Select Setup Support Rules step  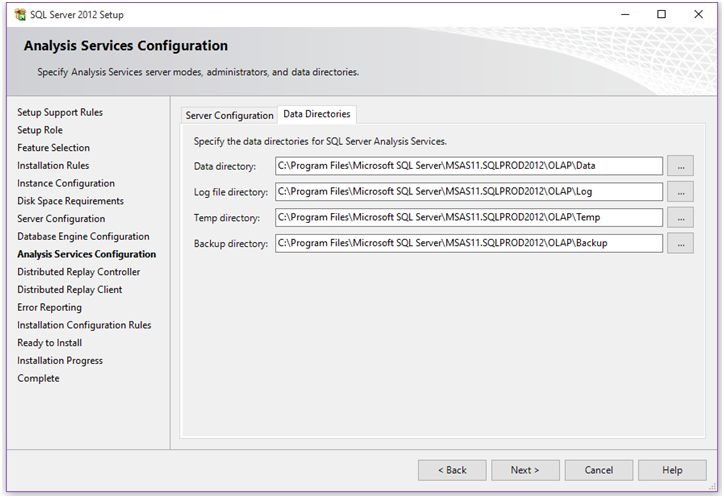tap(60, 112)
